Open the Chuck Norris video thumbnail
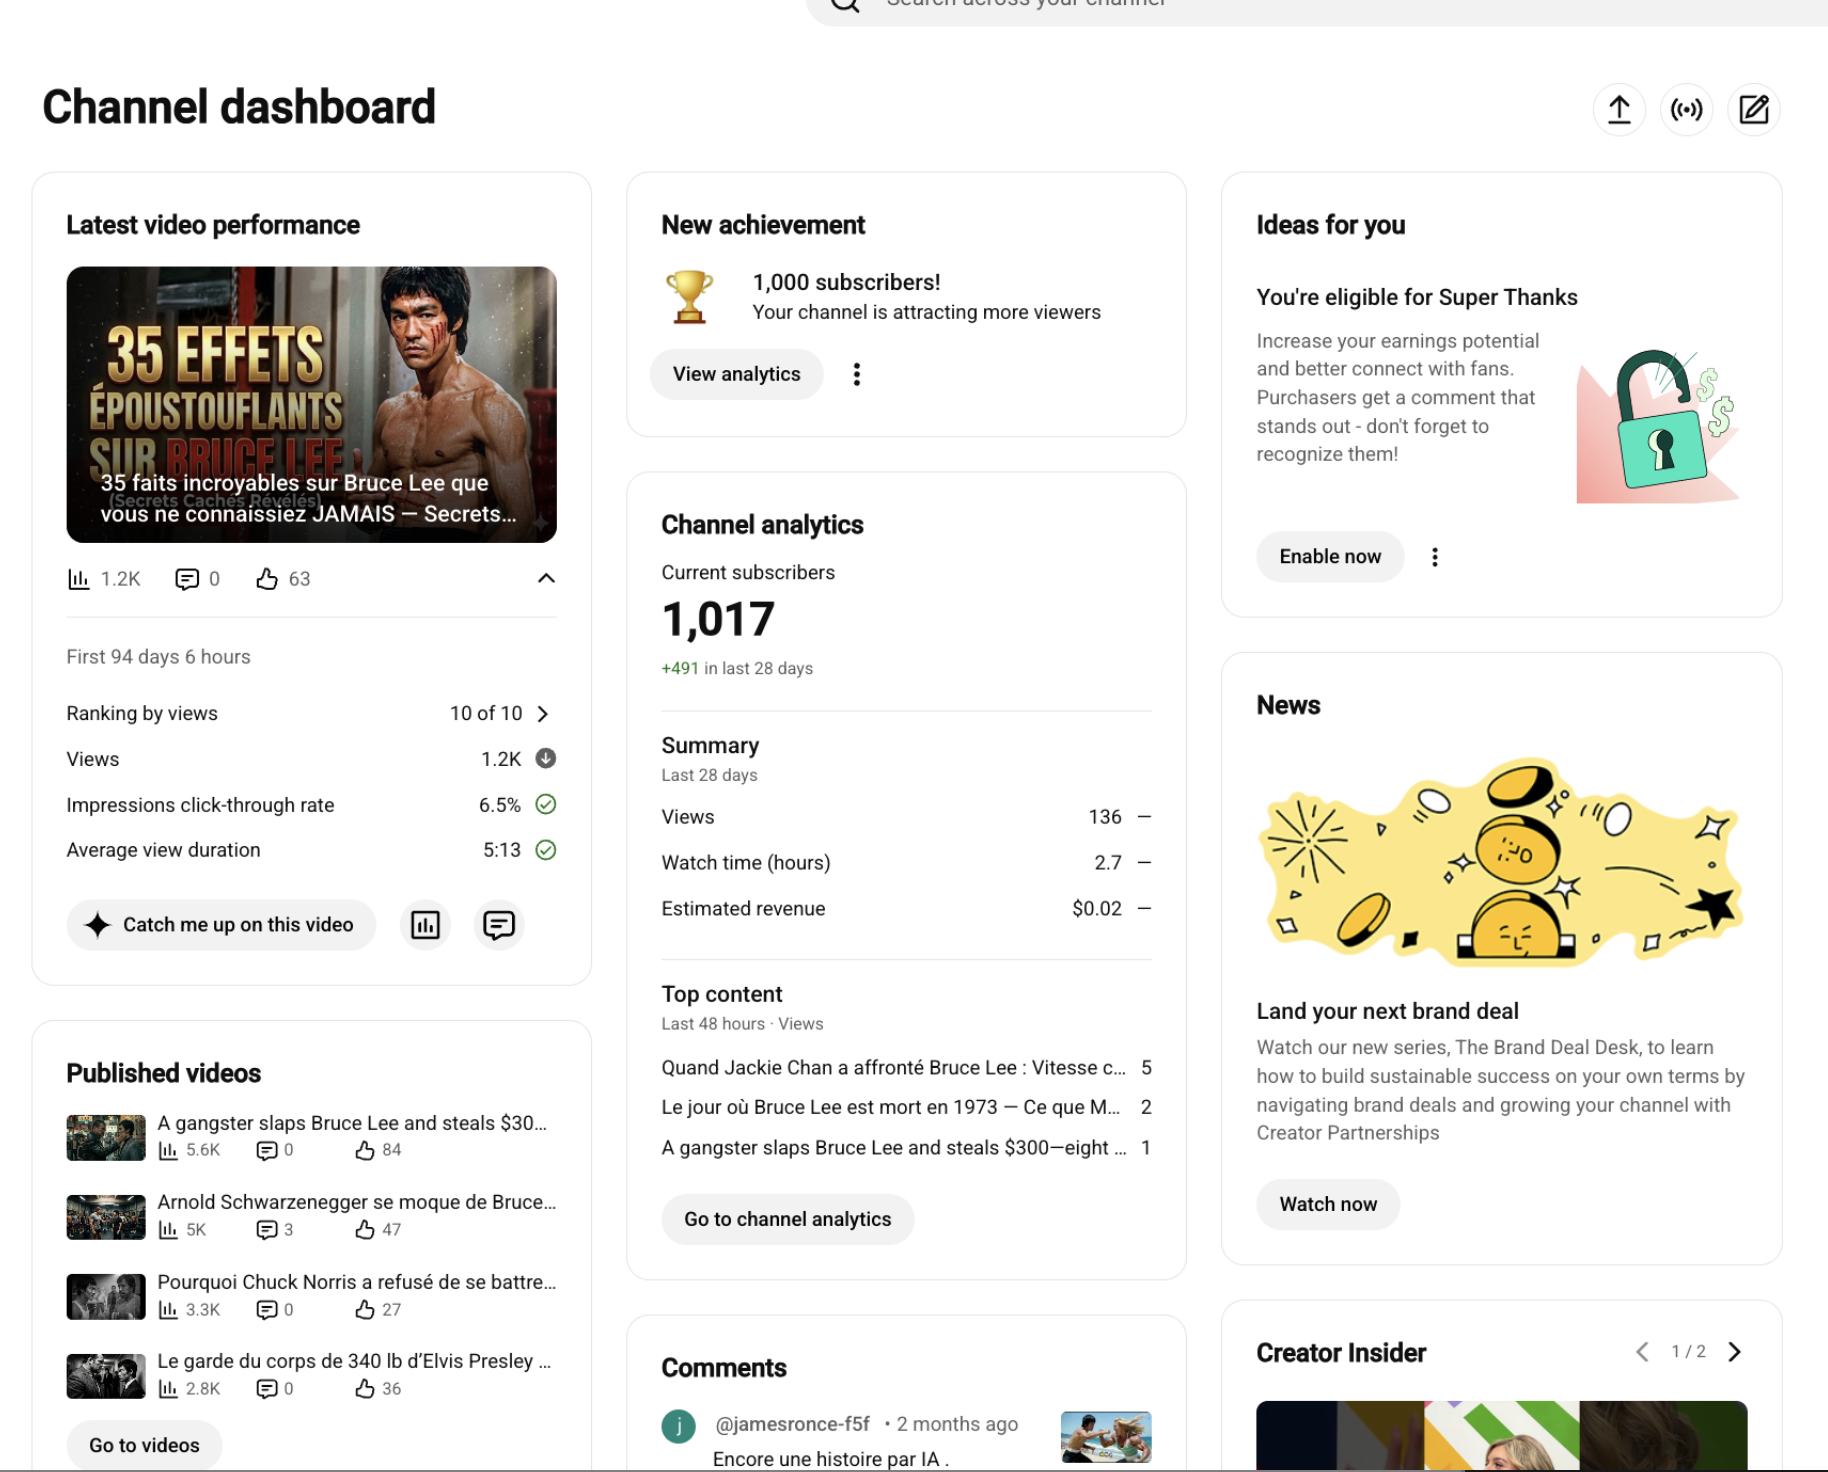Viewport: 1828px width, 1472px height. click(106, 1296)
